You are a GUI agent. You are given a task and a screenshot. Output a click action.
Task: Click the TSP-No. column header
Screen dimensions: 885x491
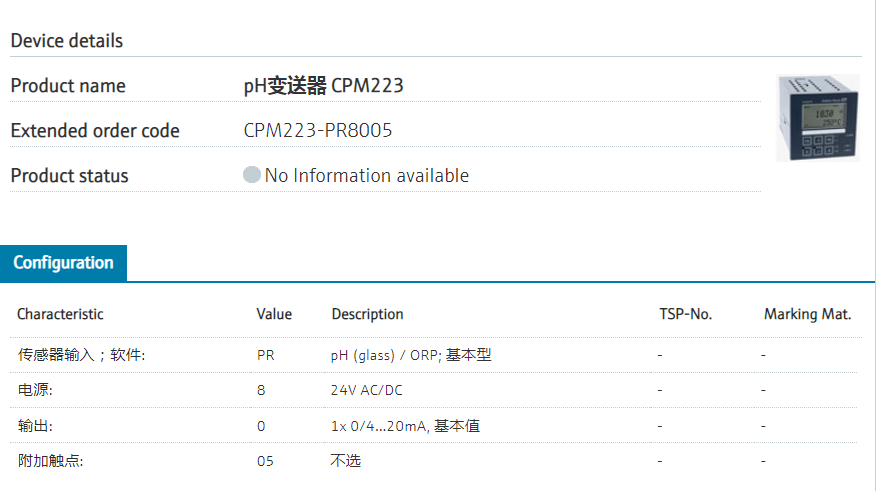coord(685,314)
